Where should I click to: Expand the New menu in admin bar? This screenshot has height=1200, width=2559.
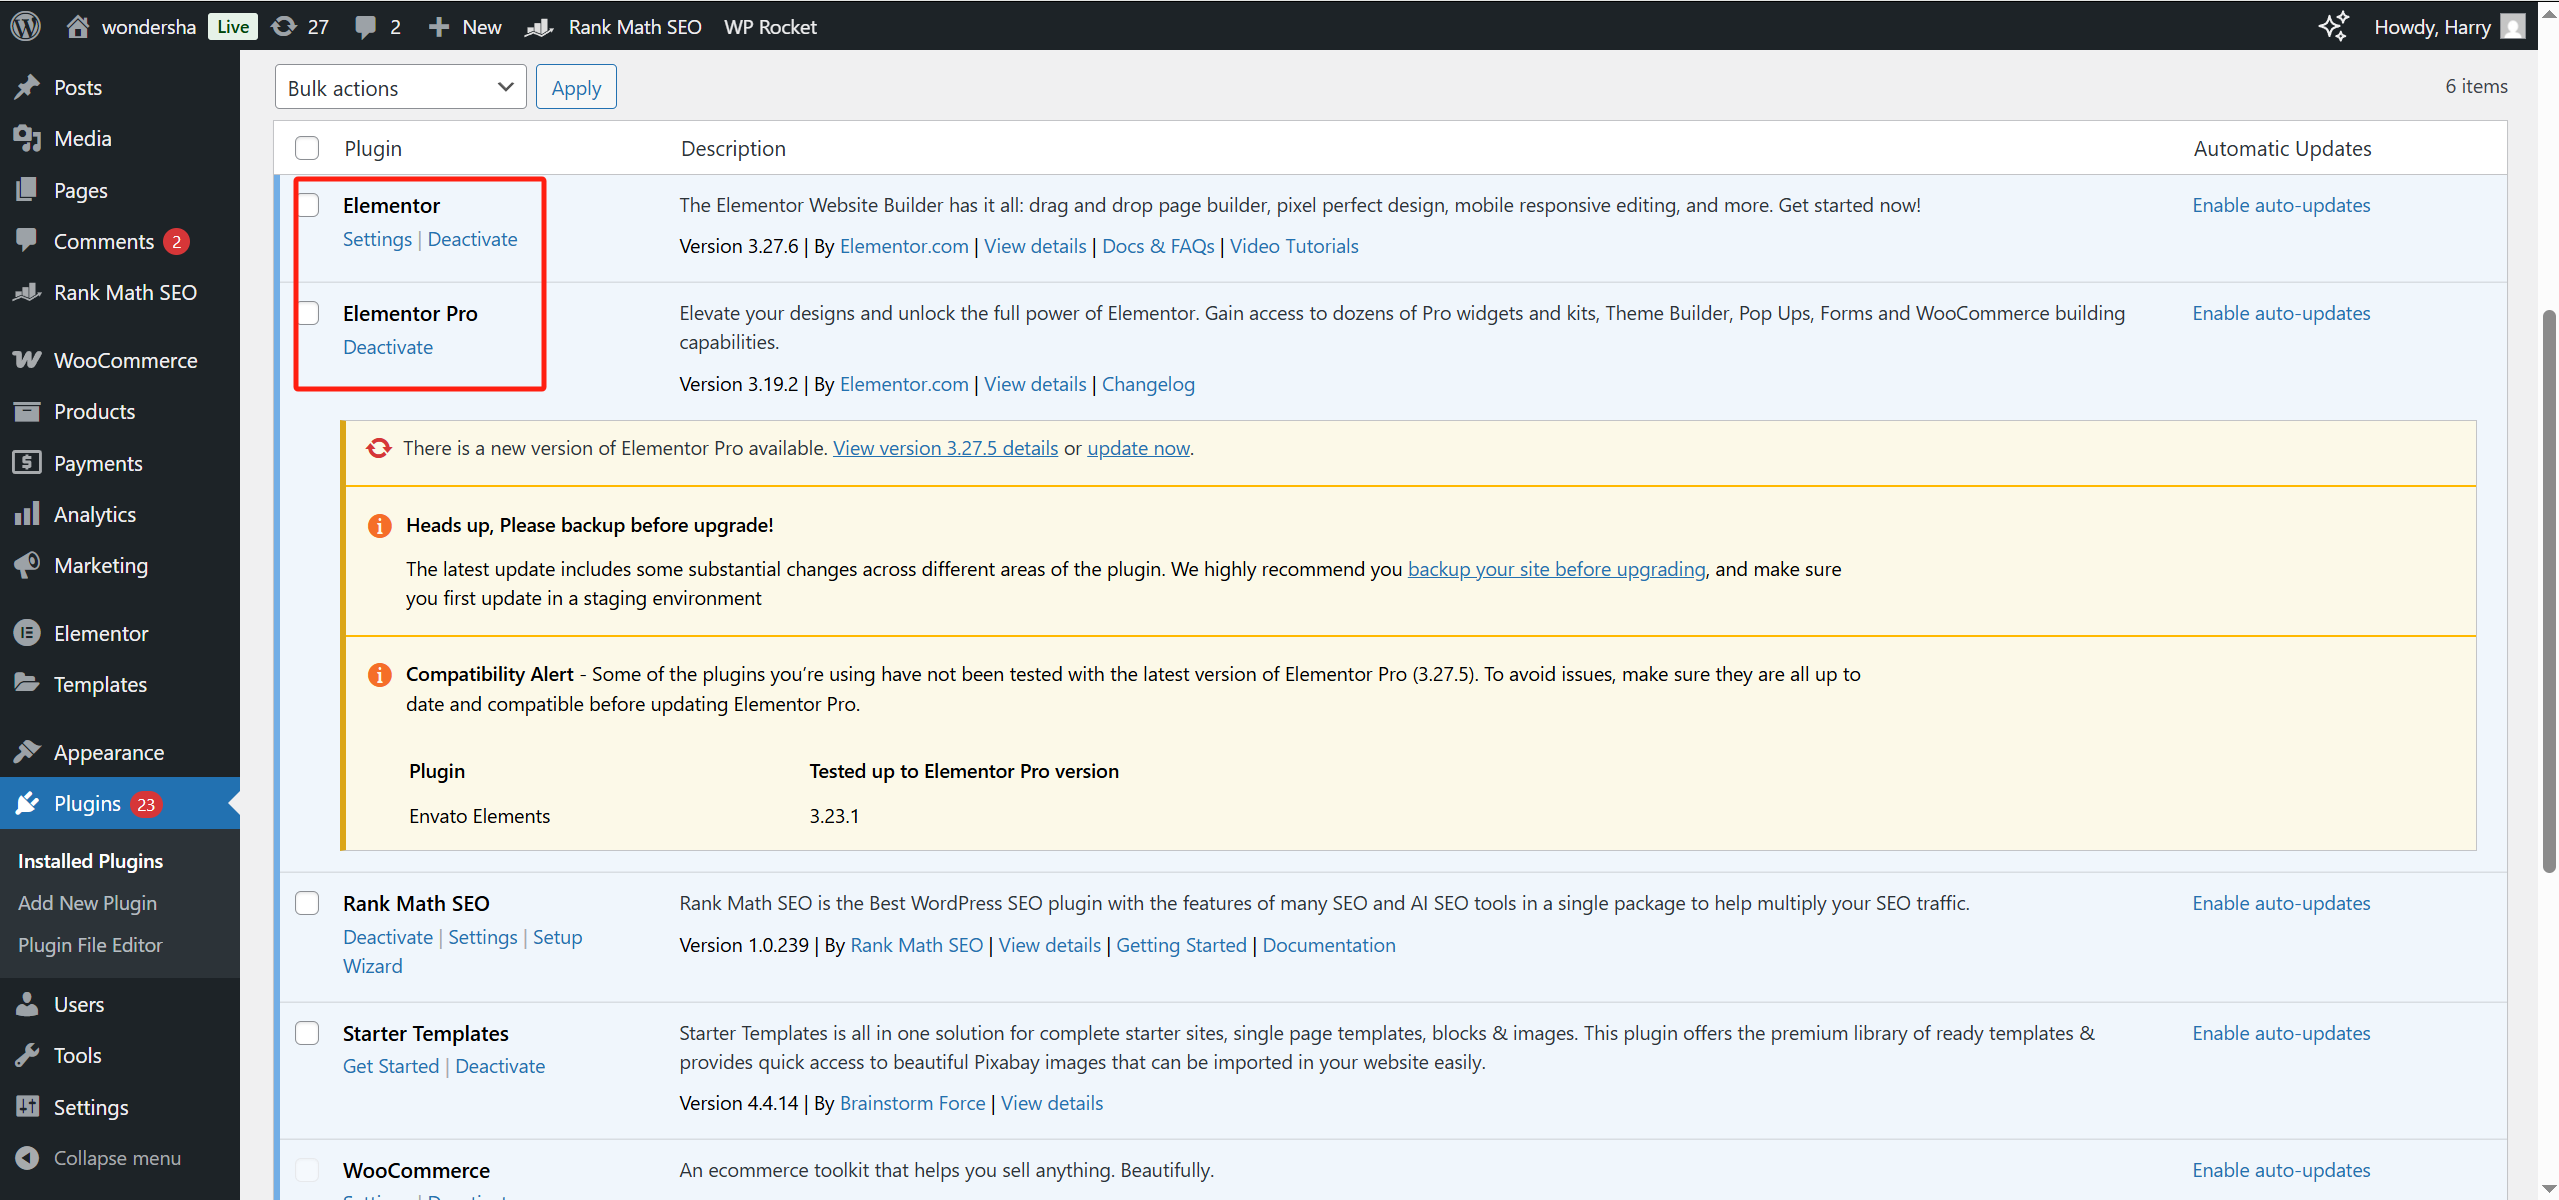click(x=466, y=27)
